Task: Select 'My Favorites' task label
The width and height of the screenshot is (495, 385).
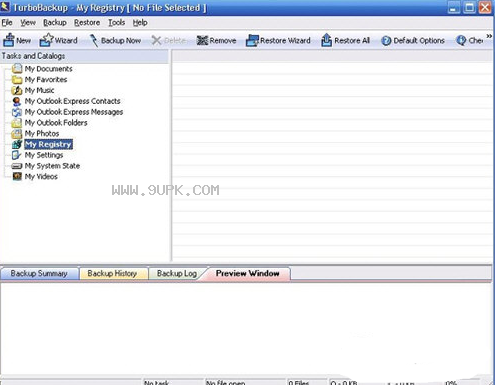Action: pos(46,80)
